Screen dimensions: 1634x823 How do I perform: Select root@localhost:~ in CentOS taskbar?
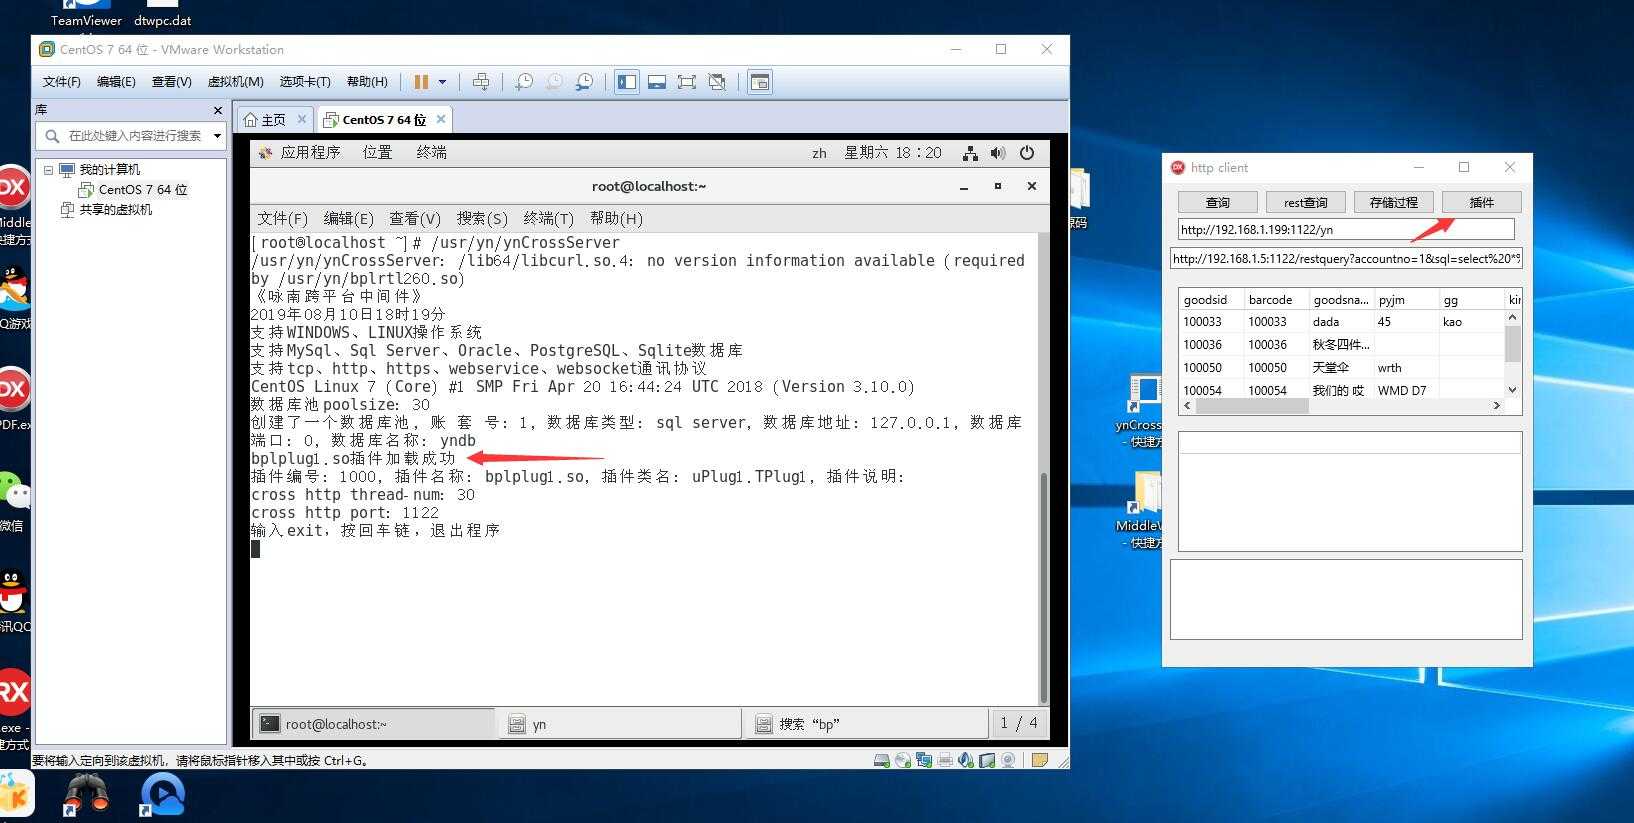(374, 724)
